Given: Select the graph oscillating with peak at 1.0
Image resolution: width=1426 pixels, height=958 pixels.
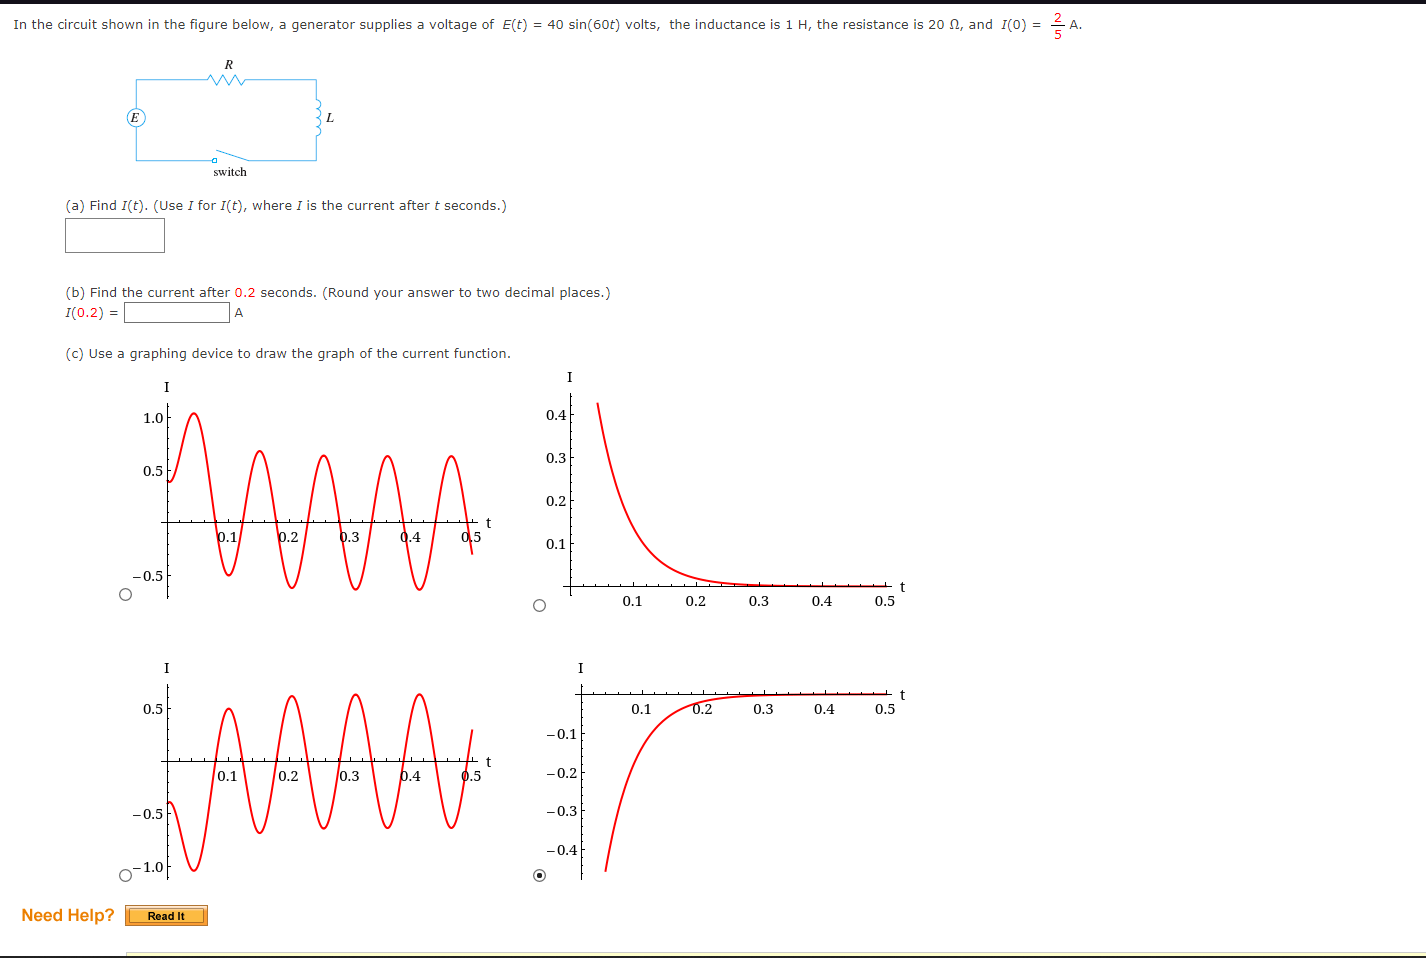Looking at the screenshot, I should pos(125,594).
